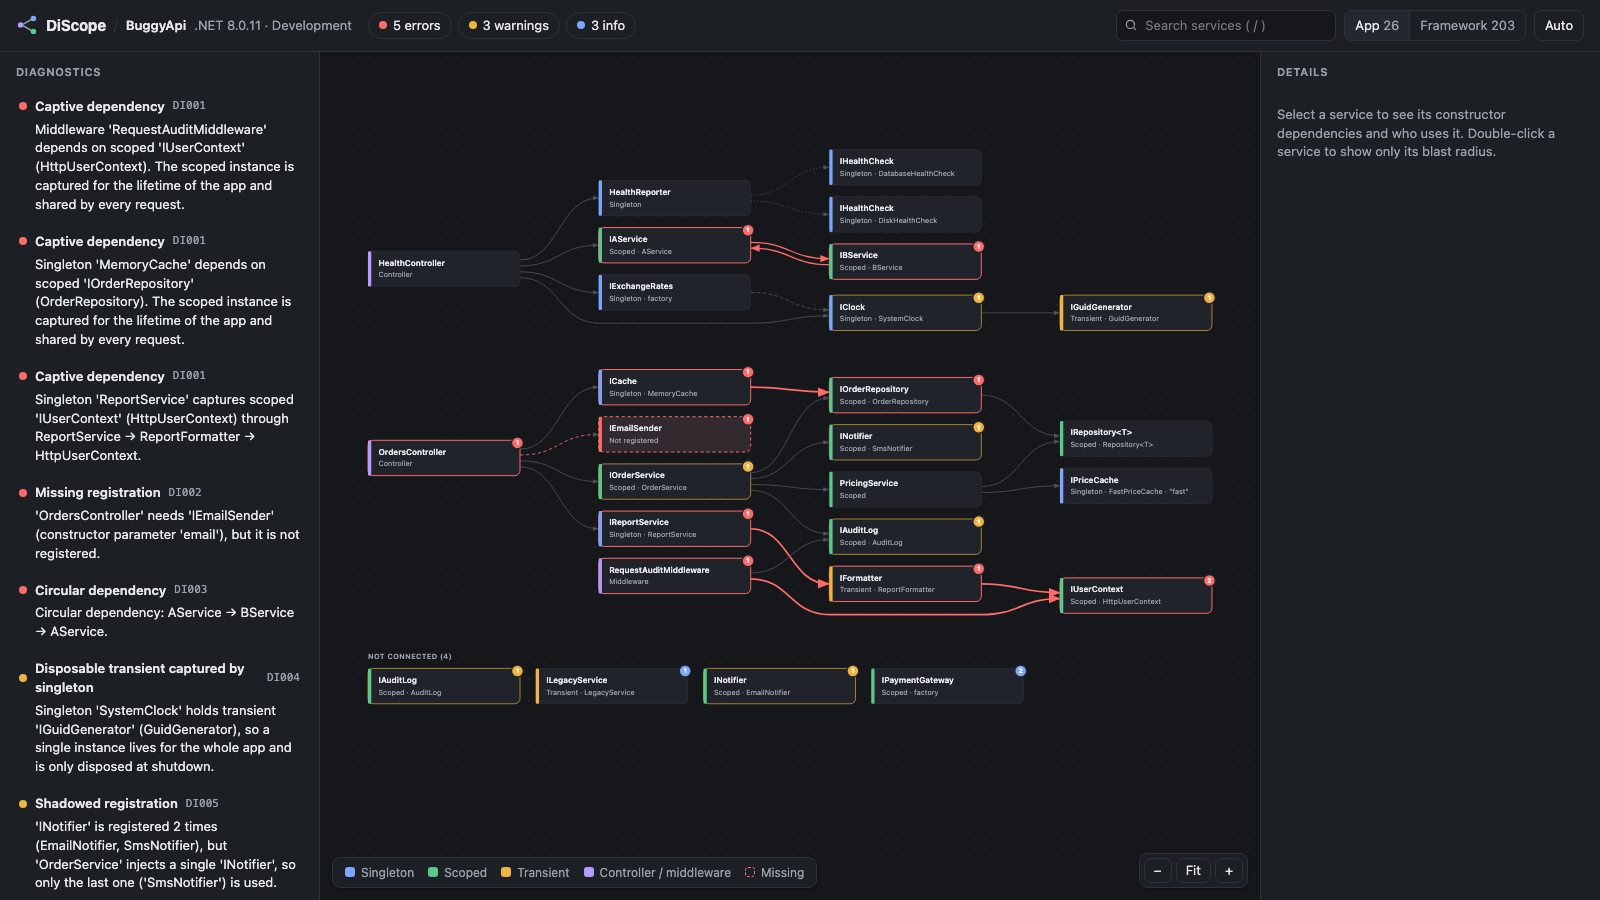Open Disposable transient captured by singleton diagnostic
The width and height of the screenshot is (1600, 900).
point(160,717)
